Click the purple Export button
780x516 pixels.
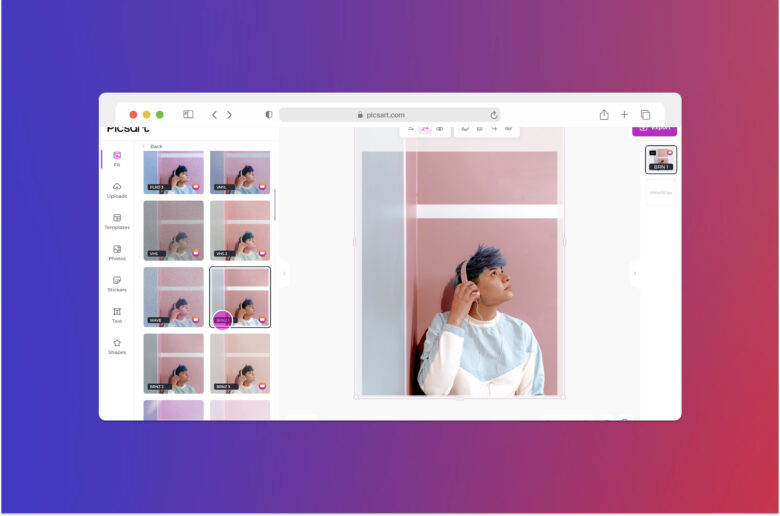pyautogui.click(x=654, y=130)
